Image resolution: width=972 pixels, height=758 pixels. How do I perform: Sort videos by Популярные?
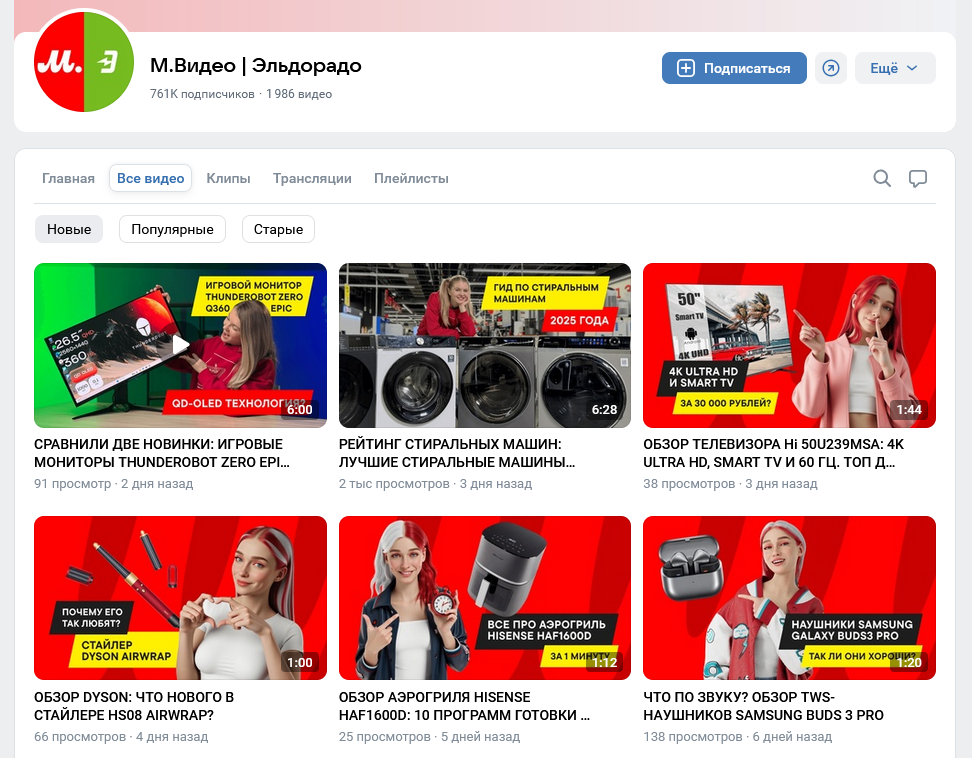pyautogui.click(x=172, y=229)
